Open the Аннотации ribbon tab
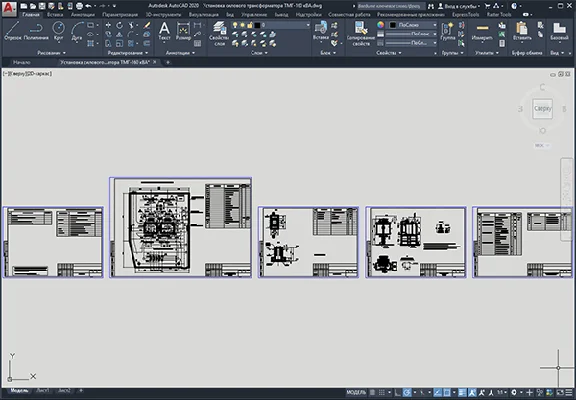 pyautogui.click(x=83, y=15)
